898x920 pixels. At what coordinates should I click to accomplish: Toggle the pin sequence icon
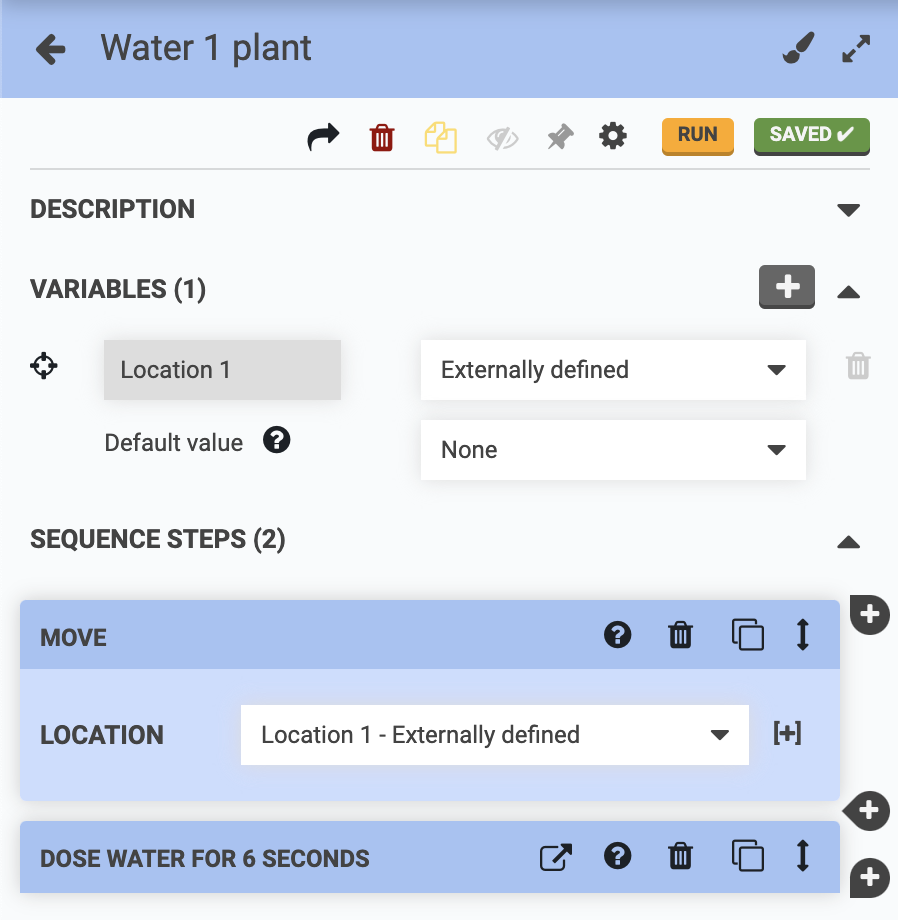[560, 137]
